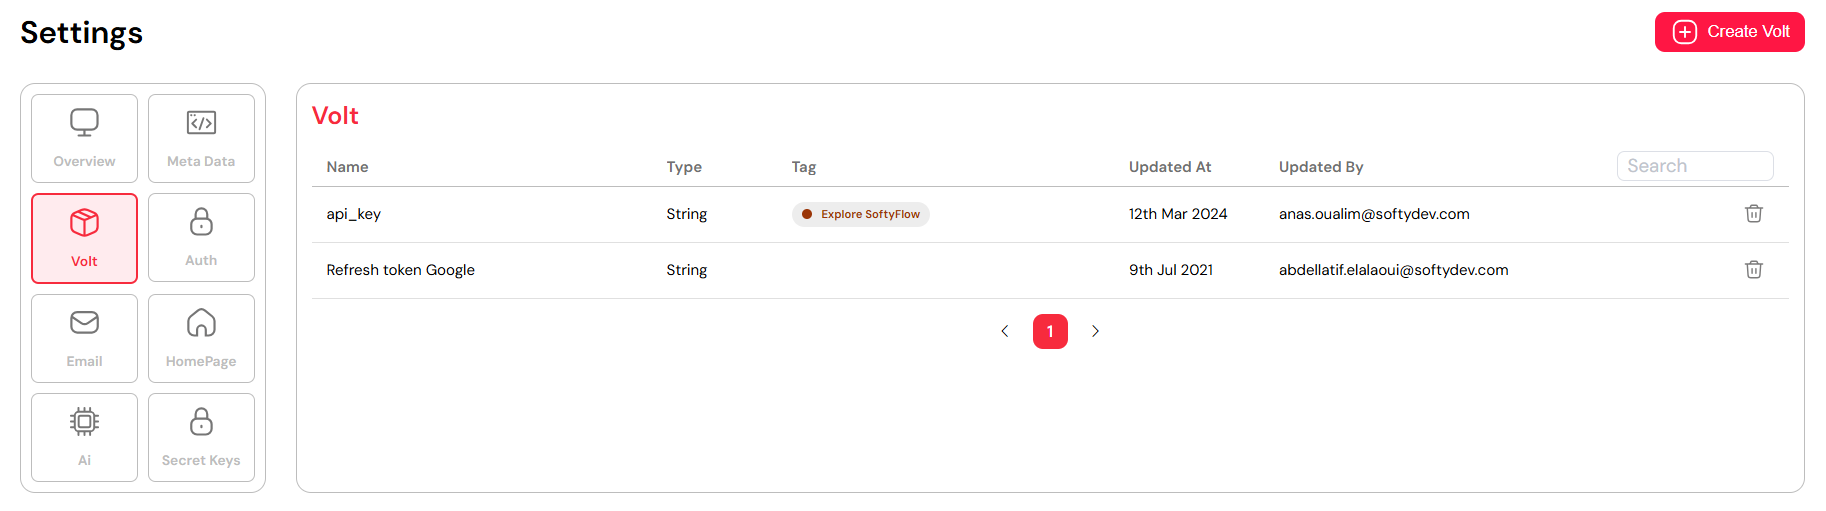Delete the api_key volt with trash icon
Viewport: 1826px width, 511px height.
(1753, 214)
